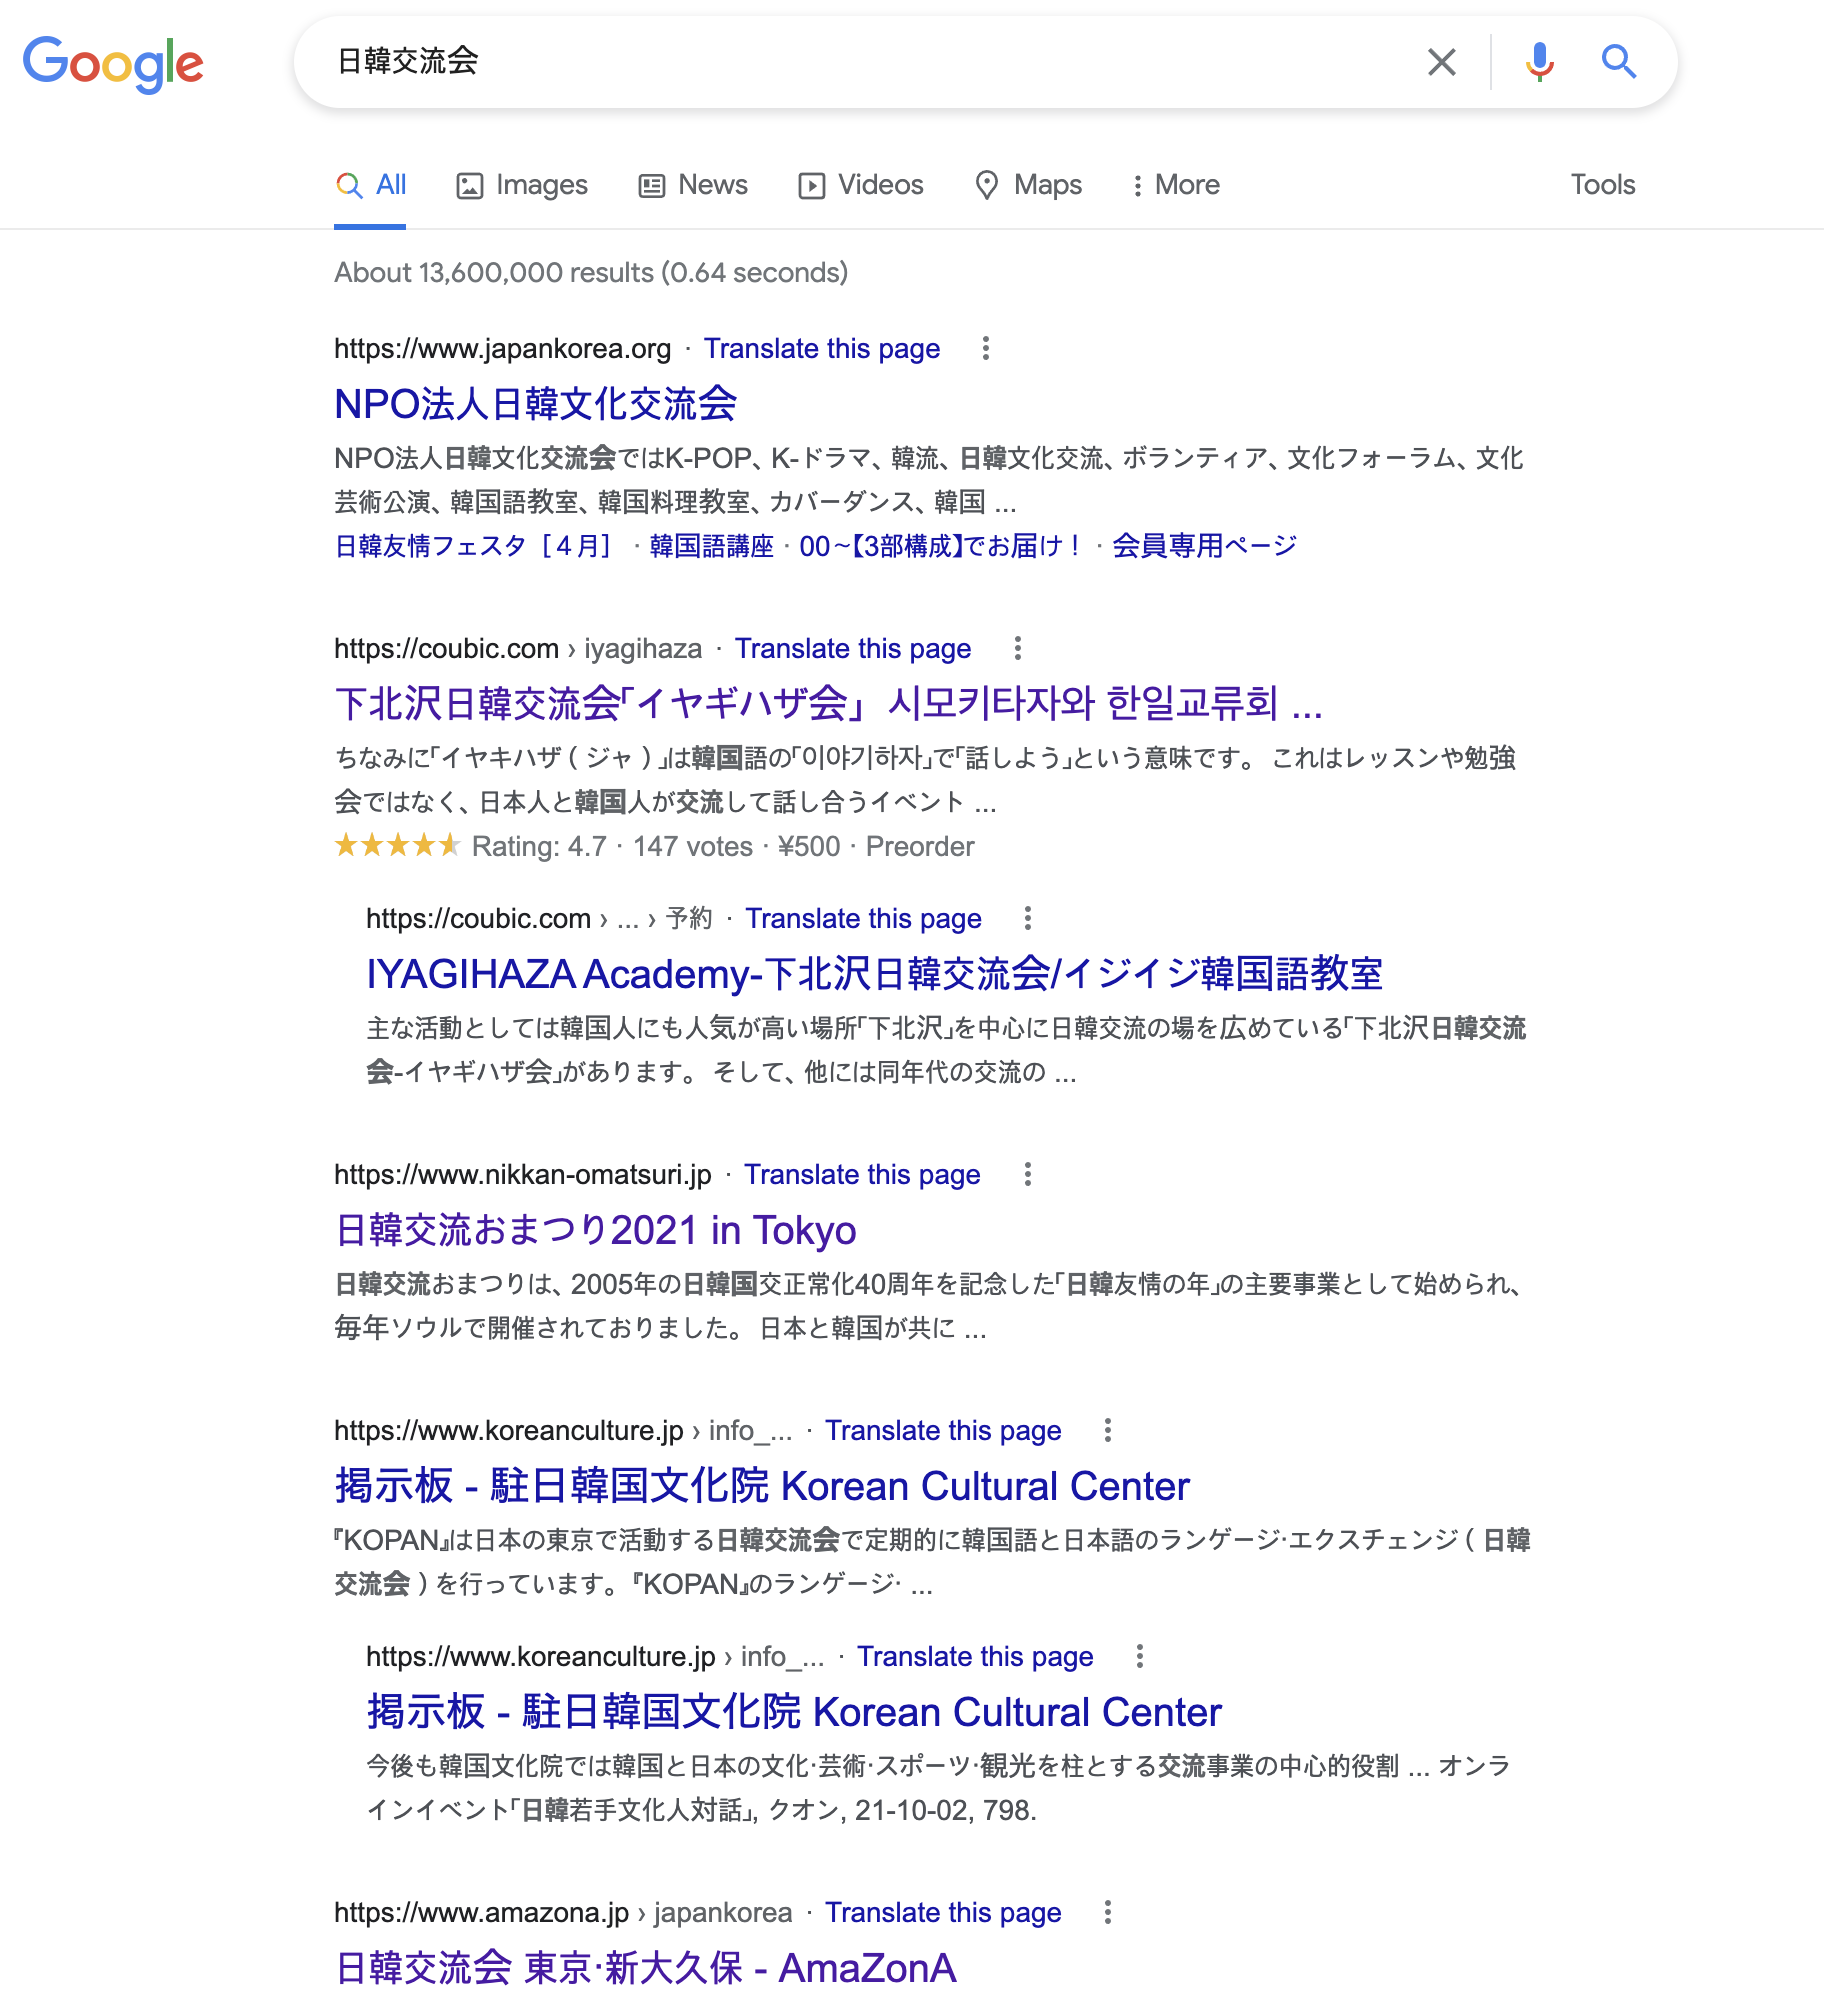Switch to the Maps tab
1824x1990 pixels.
pos(1029,185)
